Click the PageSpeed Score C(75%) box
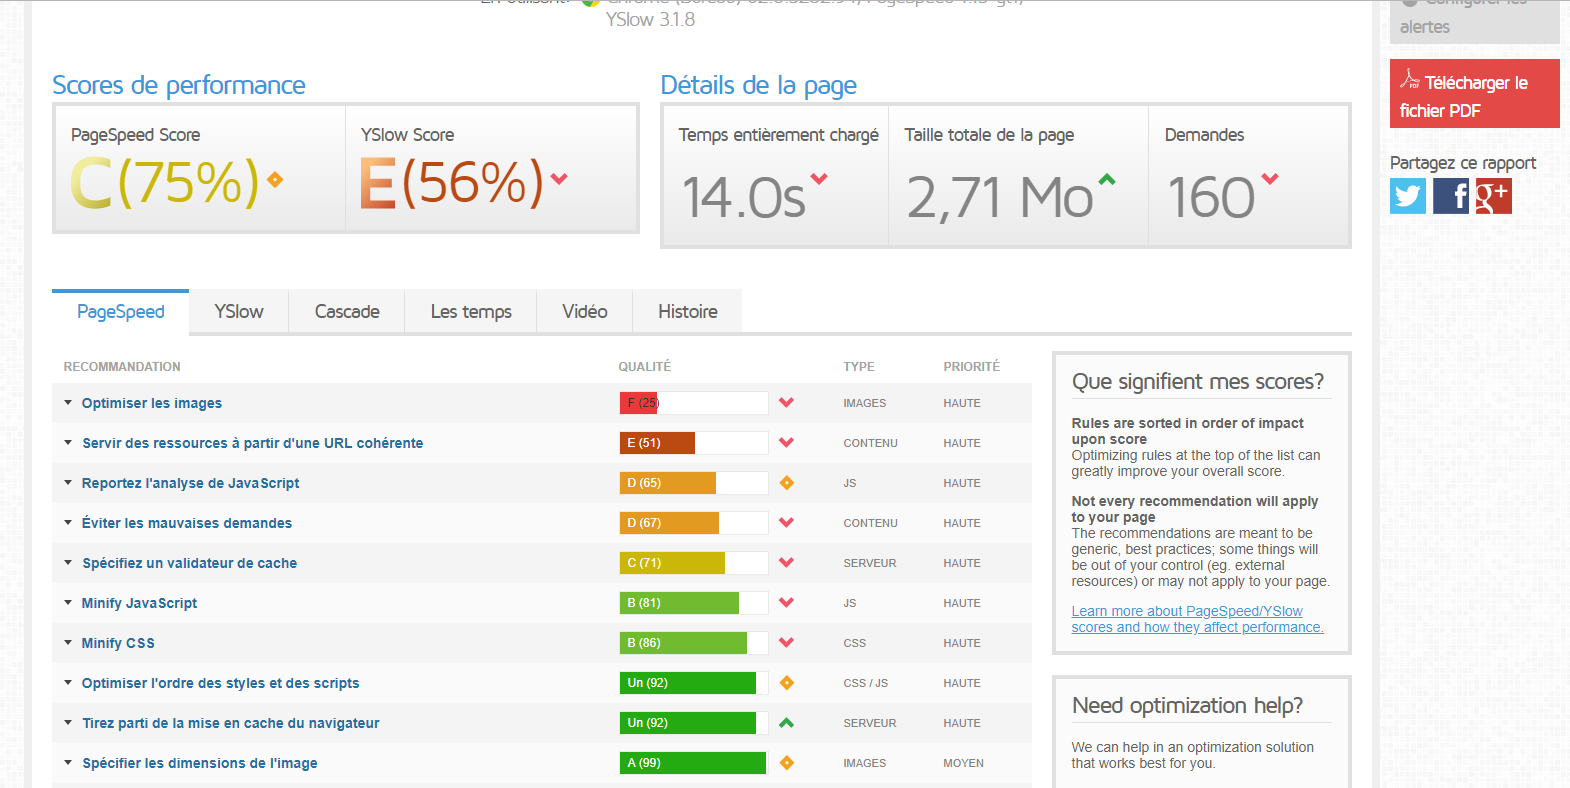1570x788 pixels. click(x=200, y=168)
